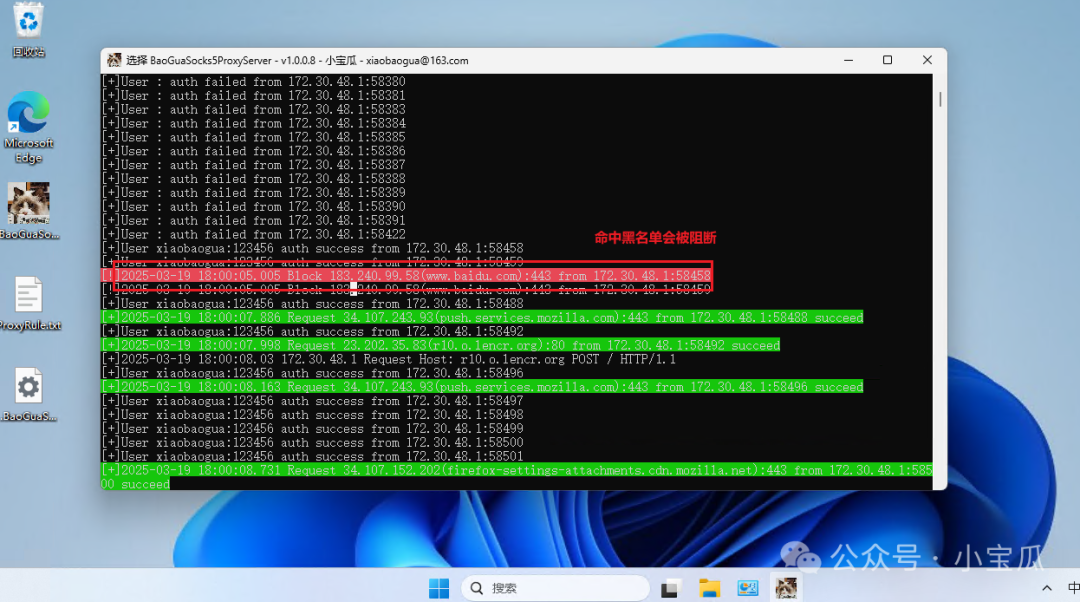Click the cat icon in console title bar

[x=114, y=60]
